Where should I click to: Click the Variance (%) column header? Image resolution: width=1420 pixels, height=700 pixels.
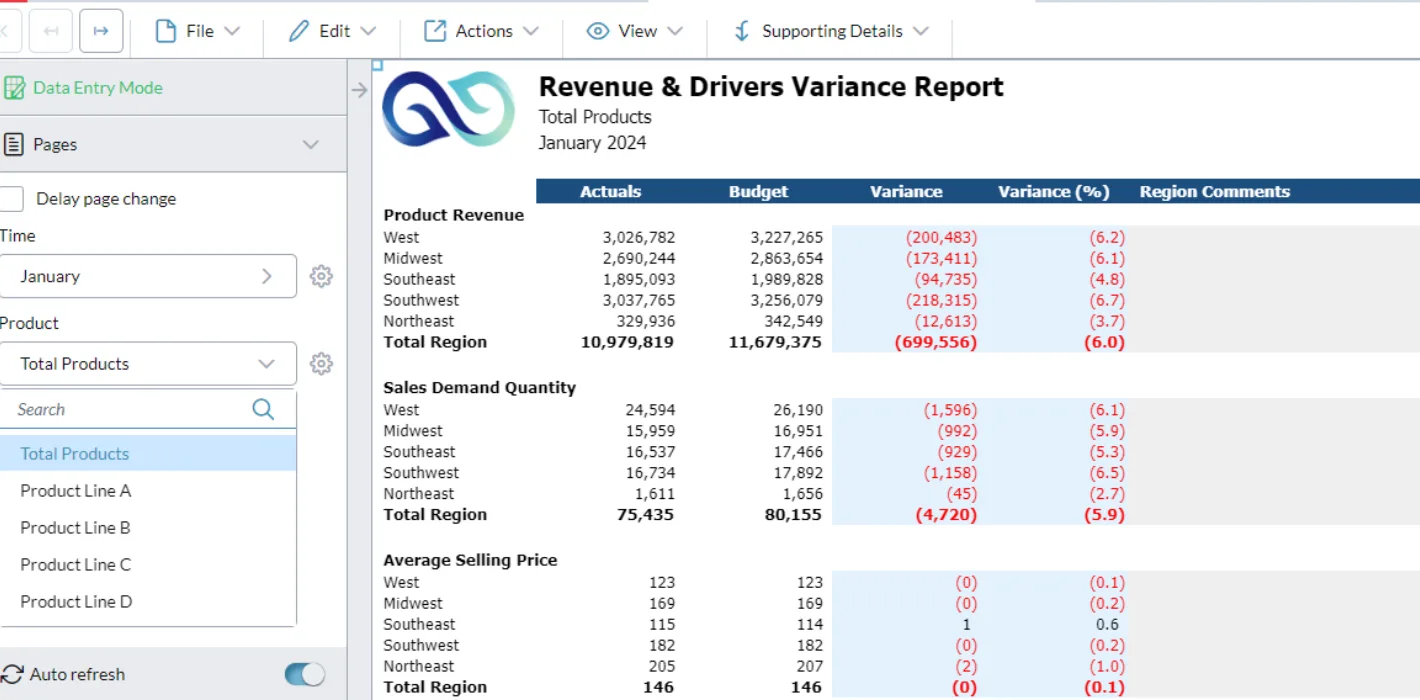pyautogui.click(x=1054, y=191)
